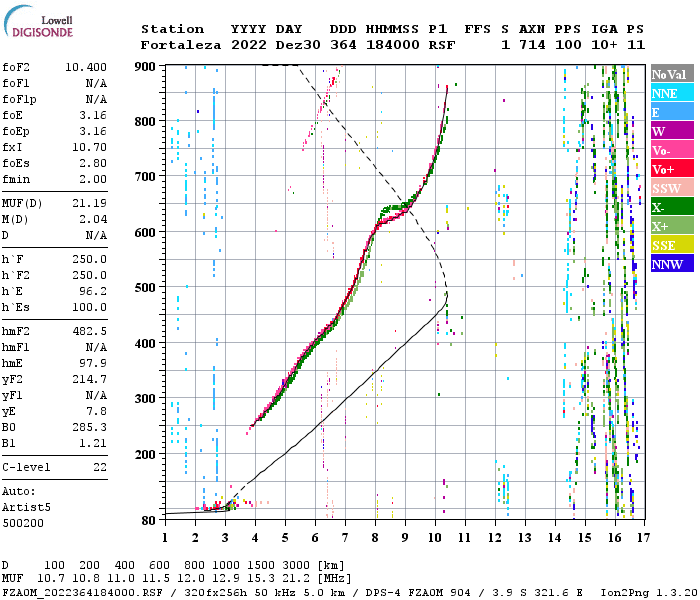Image resolution: width=700 pixels, height=600 pixels.
Task: Click the C-level value 22
Action: click(x=100, y=467)
